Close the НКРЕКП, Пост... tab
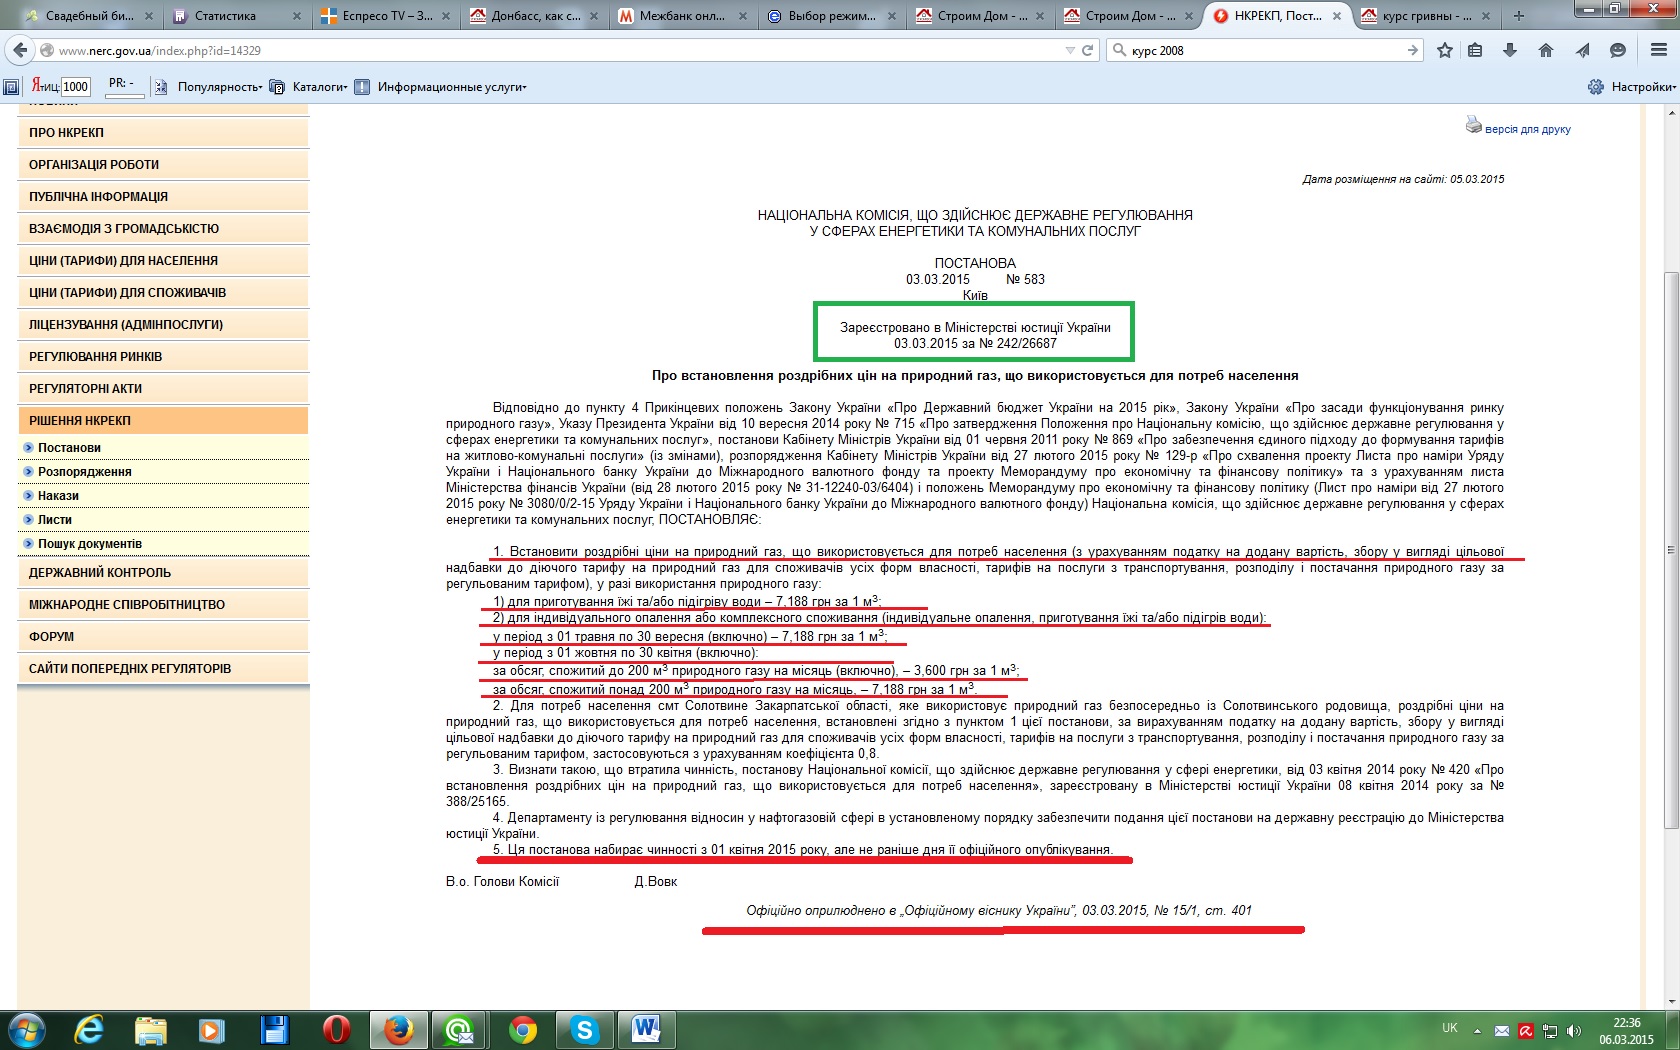This screenshot has height=1050, width=1680. click(x=1337, y=16)
